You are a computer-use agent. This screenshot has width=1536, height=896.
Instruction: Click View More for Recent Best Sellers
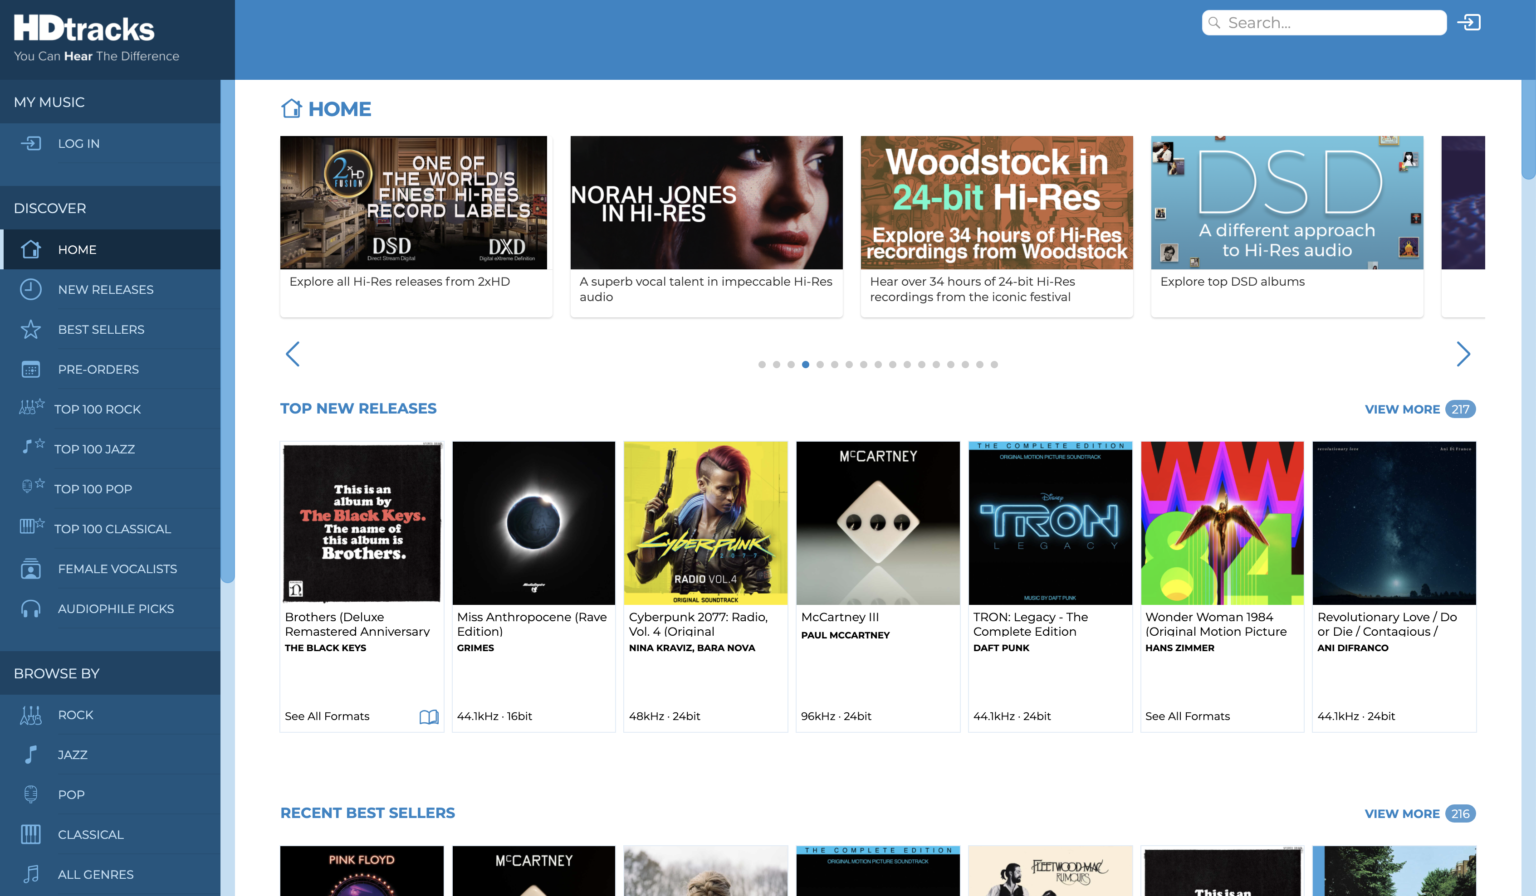(1402, 814)
